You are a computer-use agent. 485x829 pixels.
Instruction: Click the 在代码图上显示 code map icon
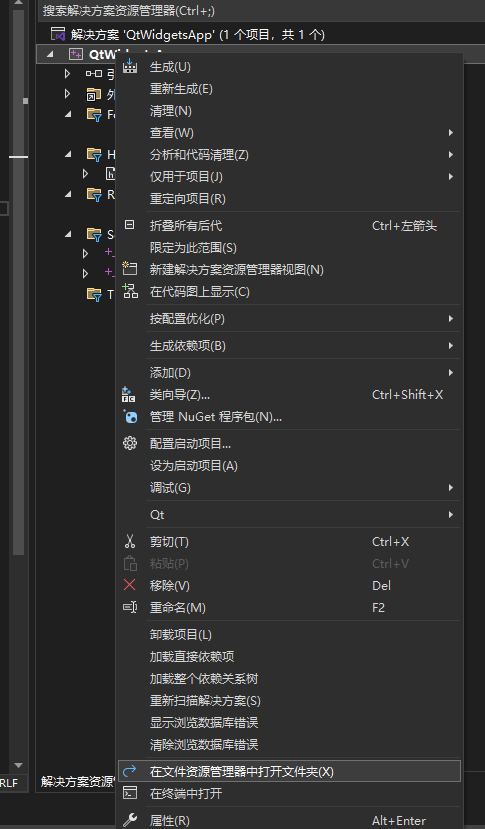click(x=130, y=291)
